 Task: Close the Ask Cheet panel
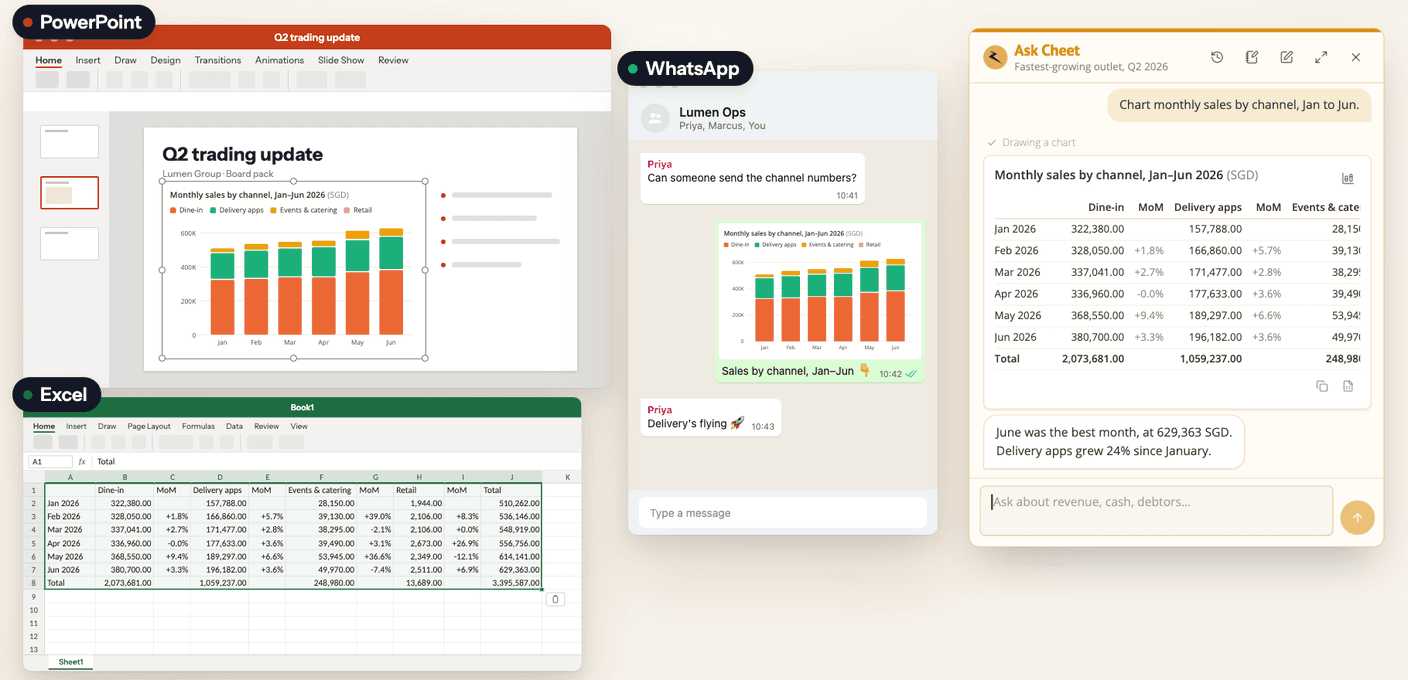[x=1356, y=57]
